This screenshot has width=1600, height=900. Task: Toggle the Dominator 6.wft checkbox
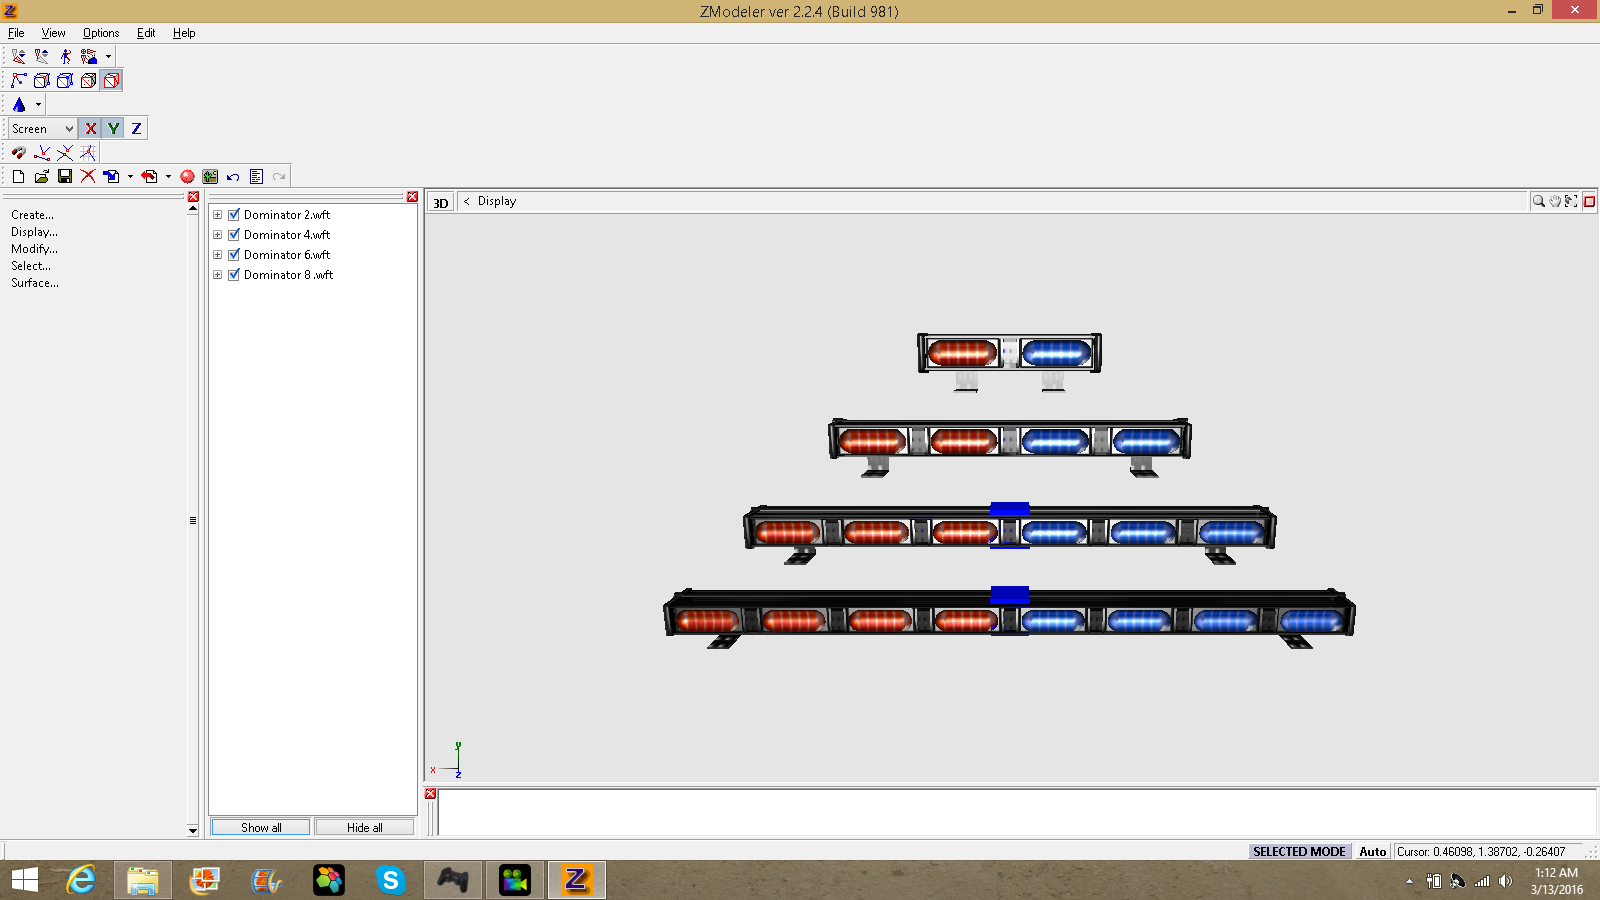234,254
